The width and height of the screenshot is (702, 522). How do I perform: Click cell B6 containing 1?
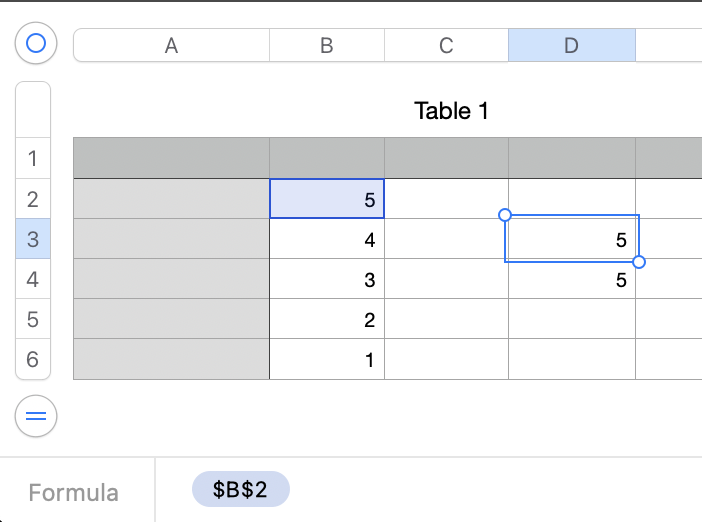pos(327,359)
